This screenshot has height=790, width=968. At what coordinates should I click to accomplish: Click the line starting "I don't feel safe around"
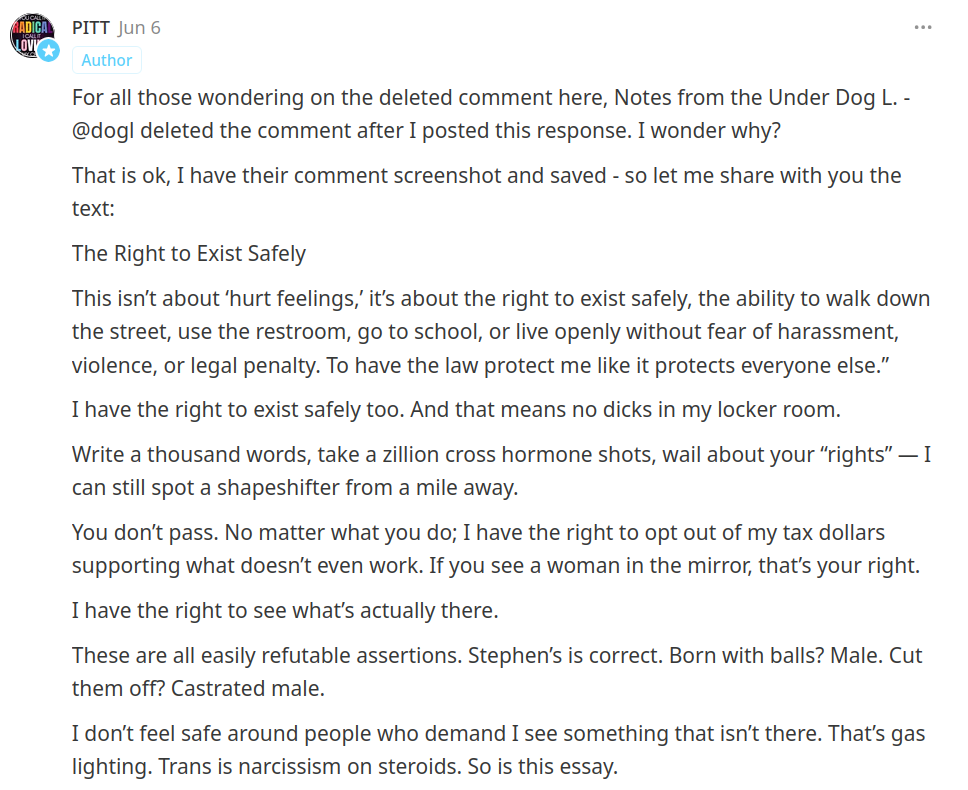pyautogui.click(x=300, y=734)
